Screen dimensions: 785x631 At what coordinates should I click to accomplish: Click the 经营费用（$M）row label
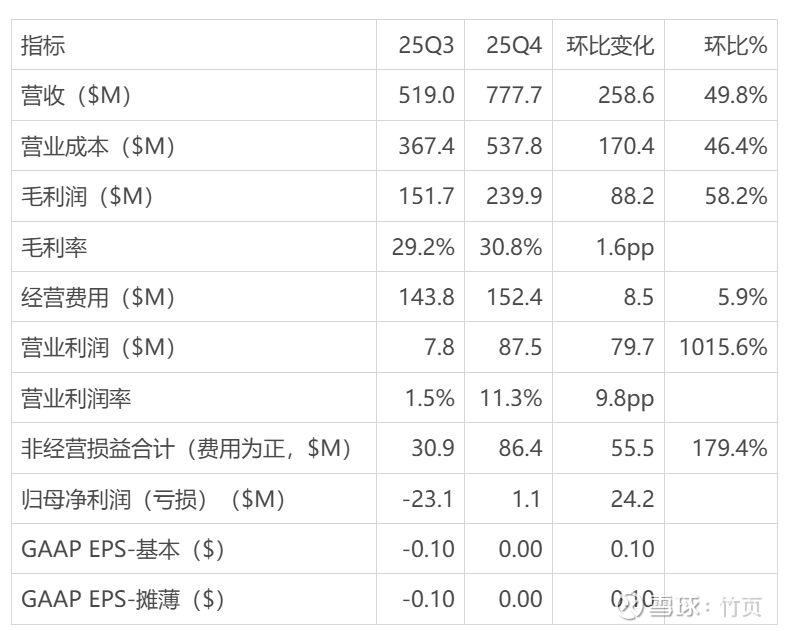point(99,297)
